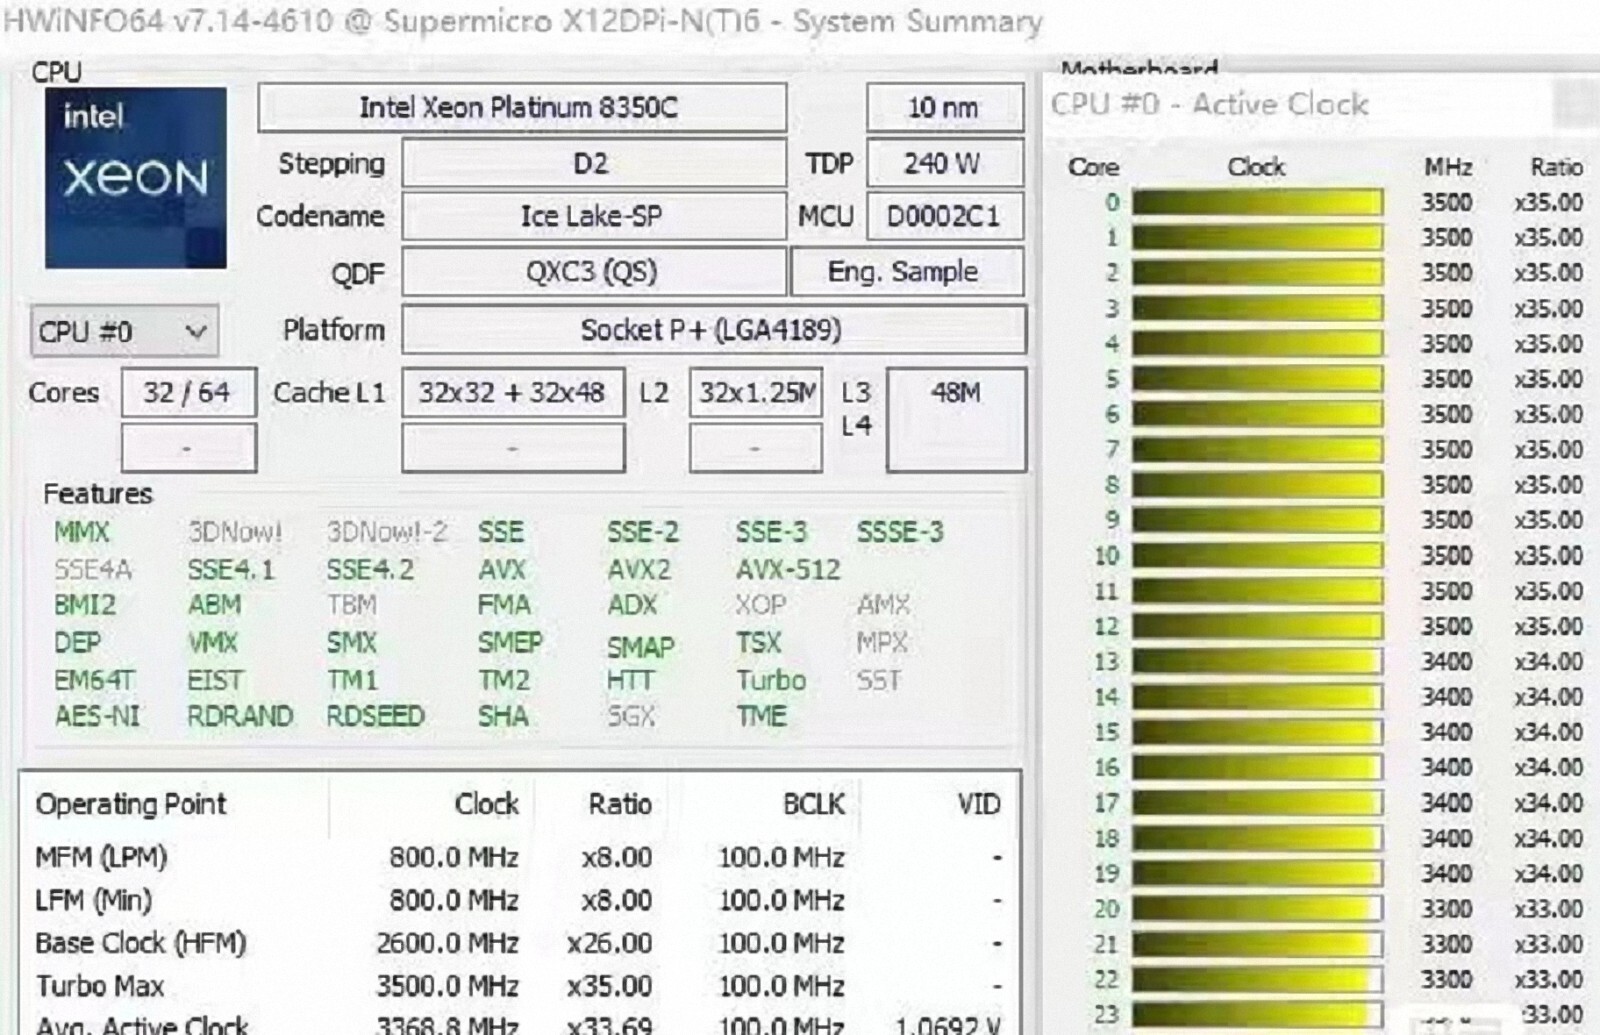Screen dimensions: 1600x1035
Task: Click the L2 cache value 32x1.25M
Action: pyautogui.click(x=756, y=393)
